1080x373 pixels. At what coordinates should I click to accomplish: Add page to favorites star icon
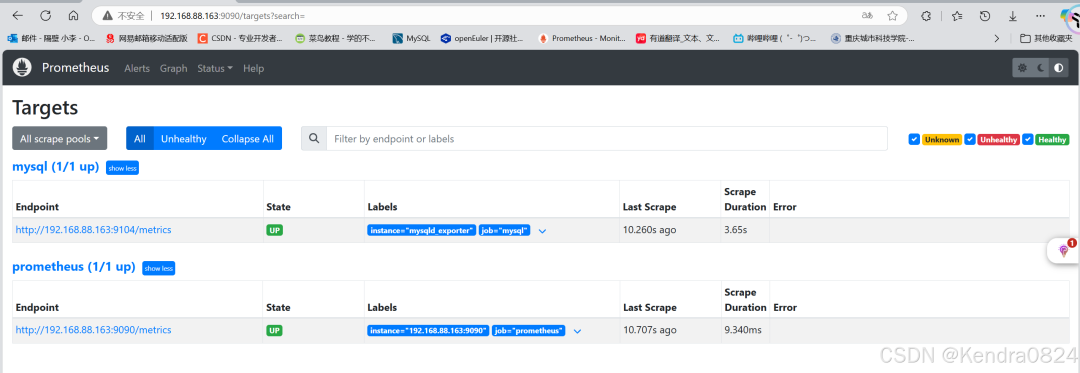coord(893,15)
